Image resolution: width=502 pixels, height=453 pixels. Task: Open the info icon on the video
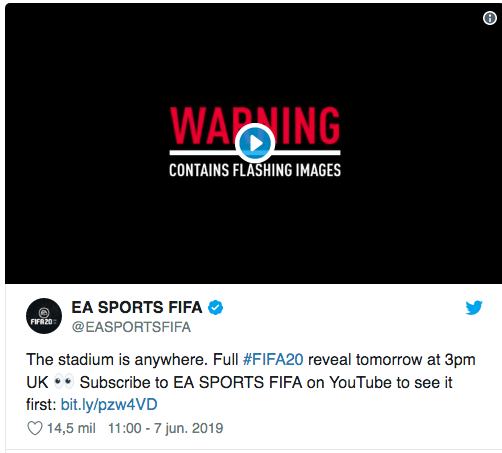(489, 18)
